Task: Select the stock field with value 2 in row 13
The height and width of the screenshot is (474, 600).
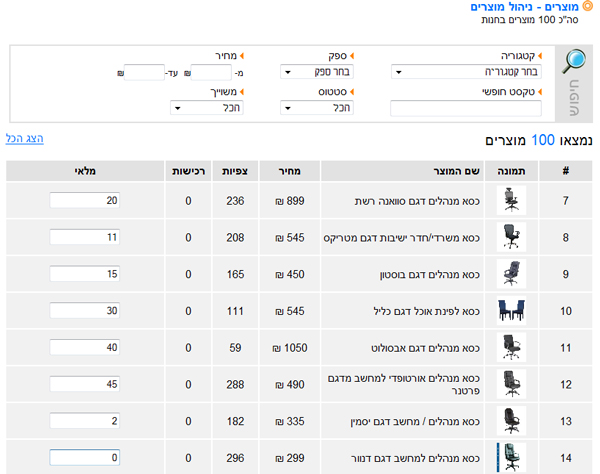Action: 85,421
